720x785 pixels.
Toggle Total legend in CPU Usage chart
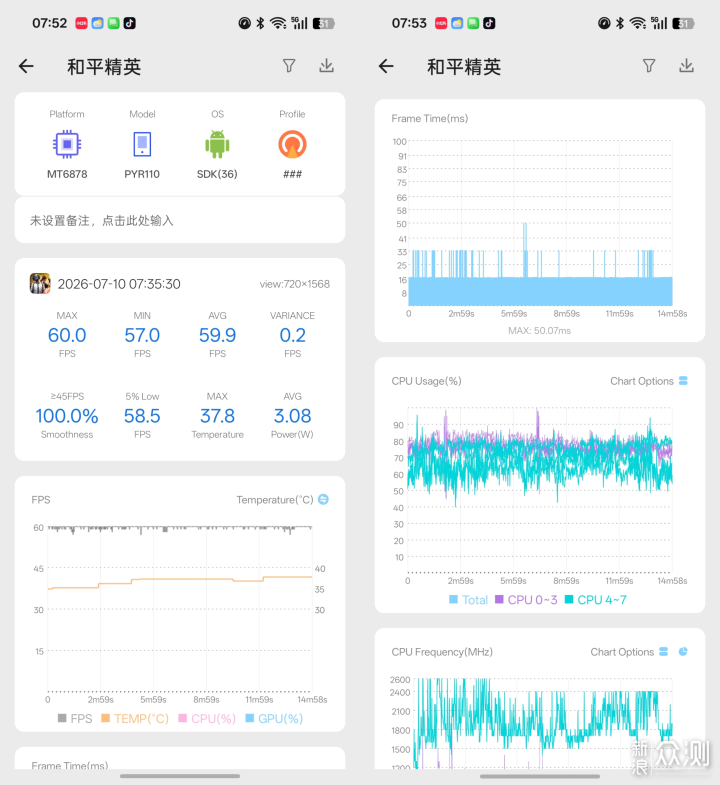pos(469,599)
